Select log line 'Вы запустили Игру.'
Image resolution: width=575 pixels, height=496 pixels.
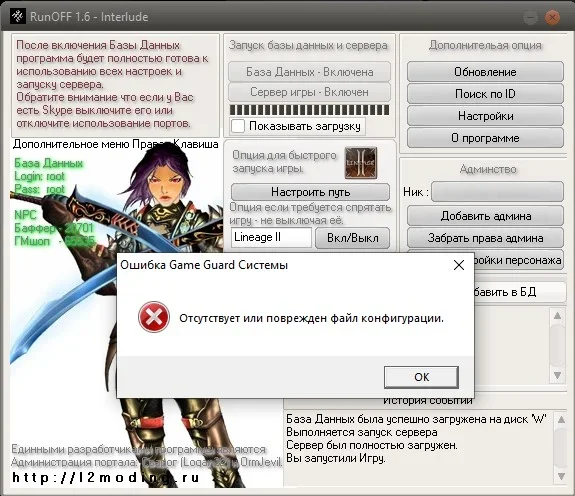336,458
